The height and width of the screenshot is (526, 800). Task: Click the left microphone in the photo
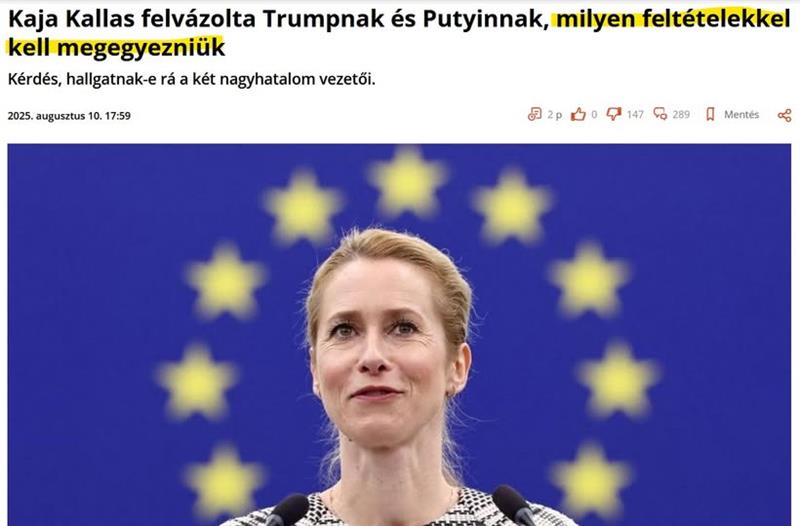click(287, 511)
